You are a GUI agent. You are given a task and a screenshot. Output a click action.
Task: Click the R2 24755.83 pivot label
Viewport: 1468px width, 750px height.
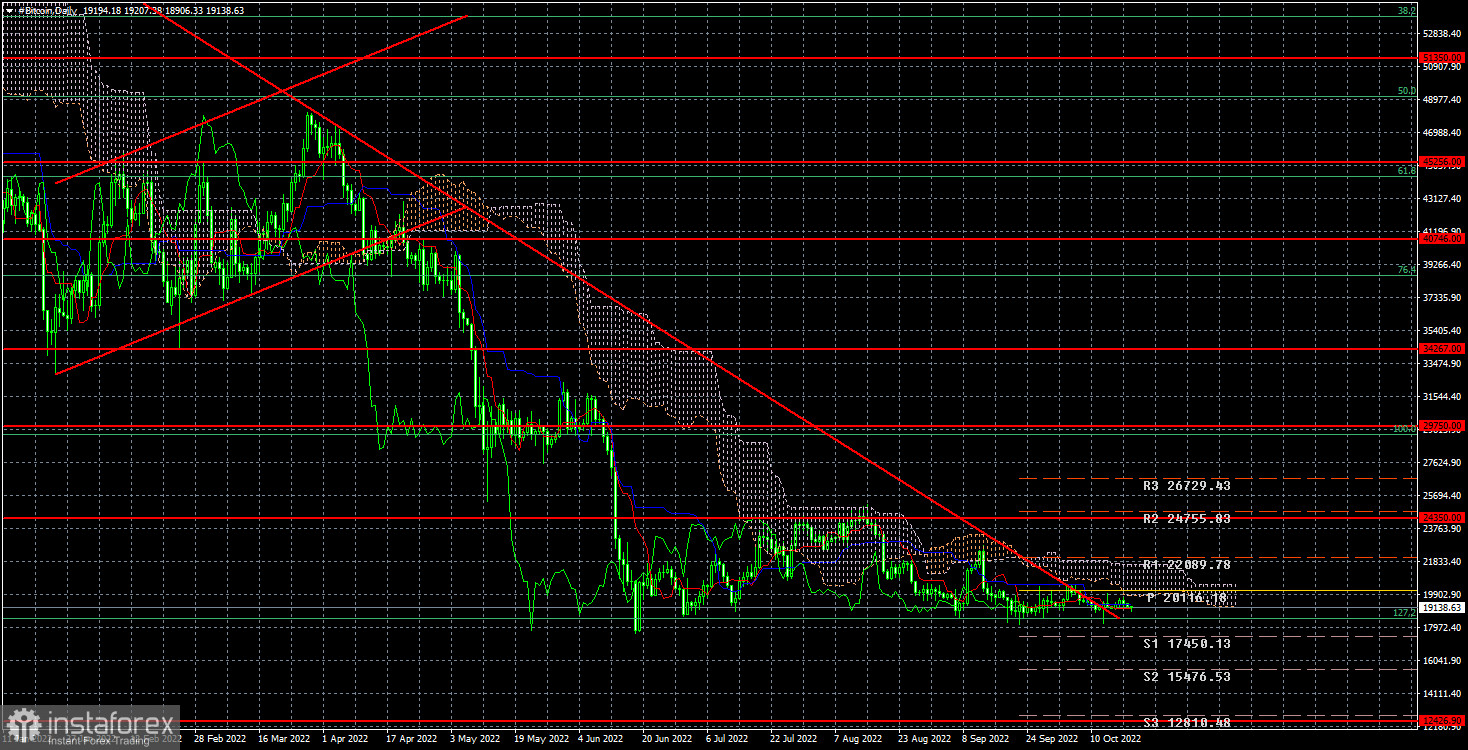(1187, 519)
